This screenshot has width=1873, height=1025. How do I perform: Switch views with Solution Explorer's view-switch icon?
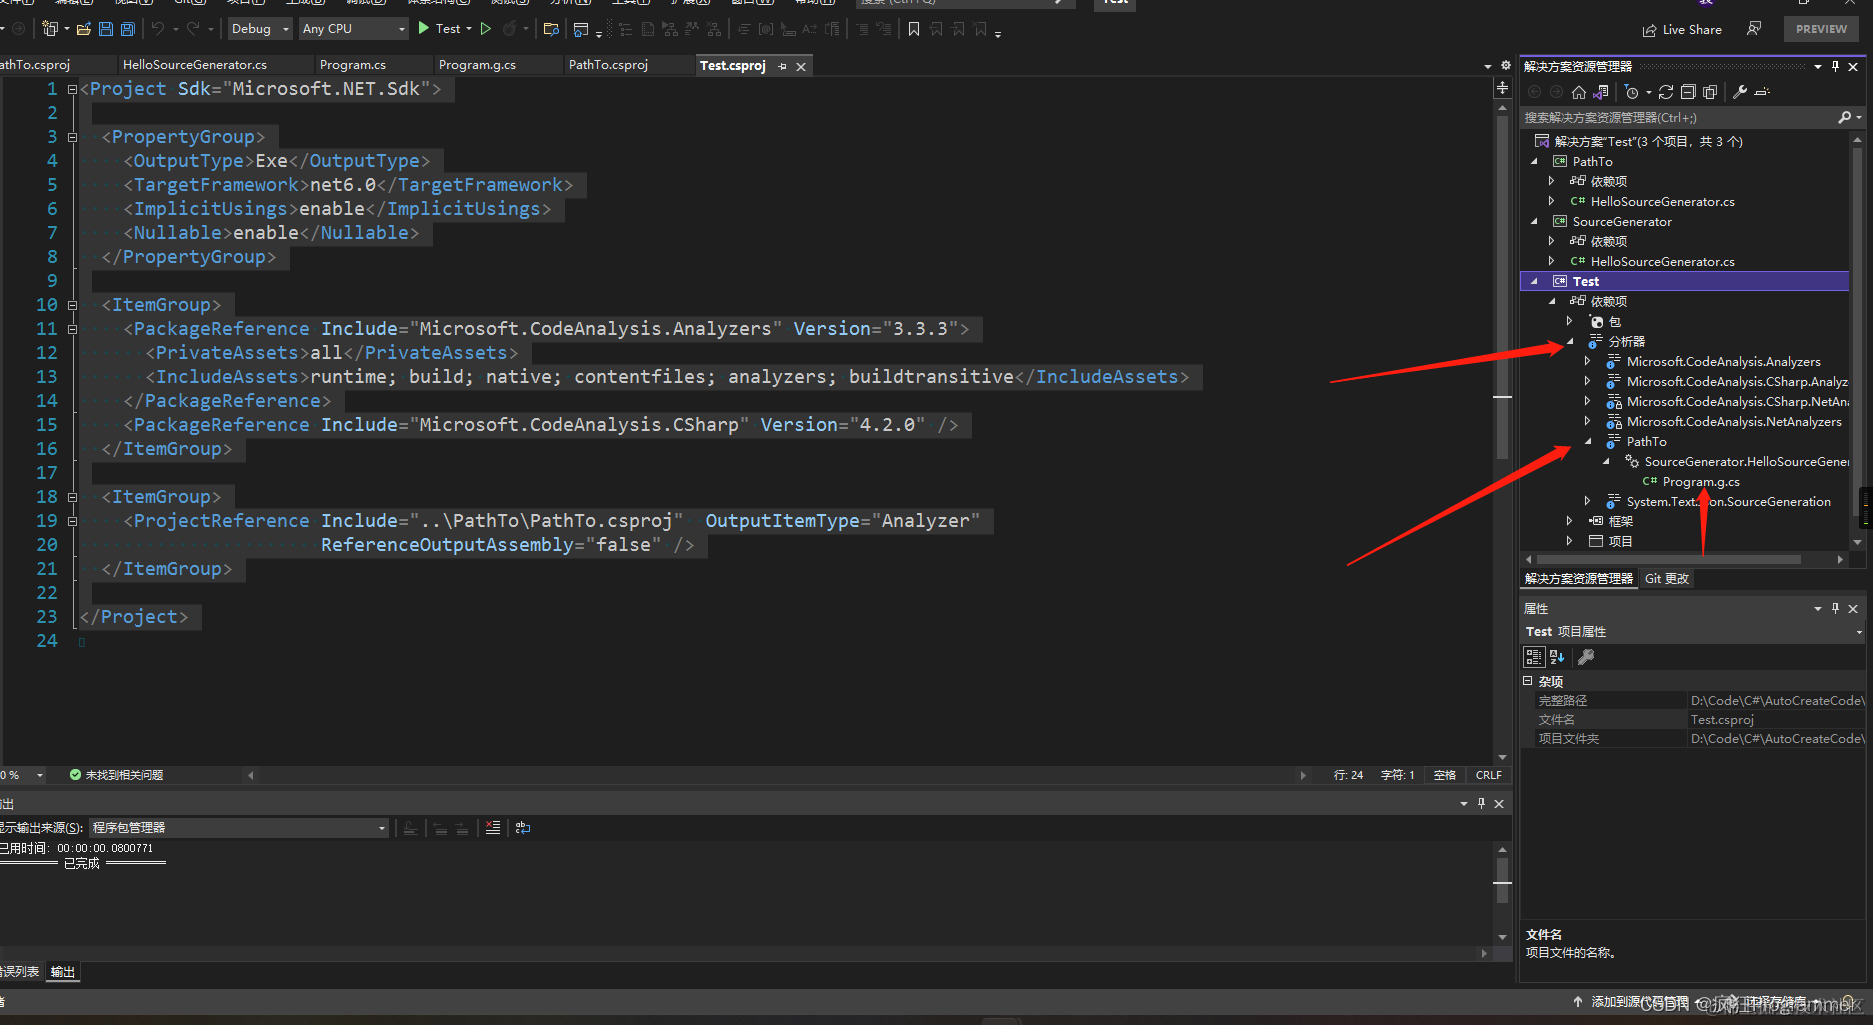pos(1601,92)
